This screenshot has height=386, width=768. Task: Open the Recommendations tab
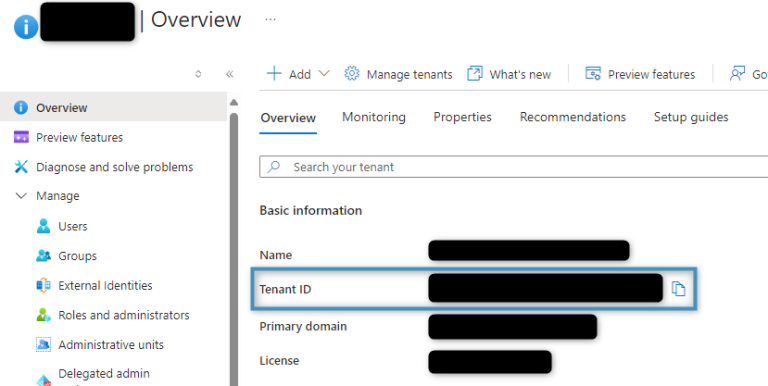573,117
